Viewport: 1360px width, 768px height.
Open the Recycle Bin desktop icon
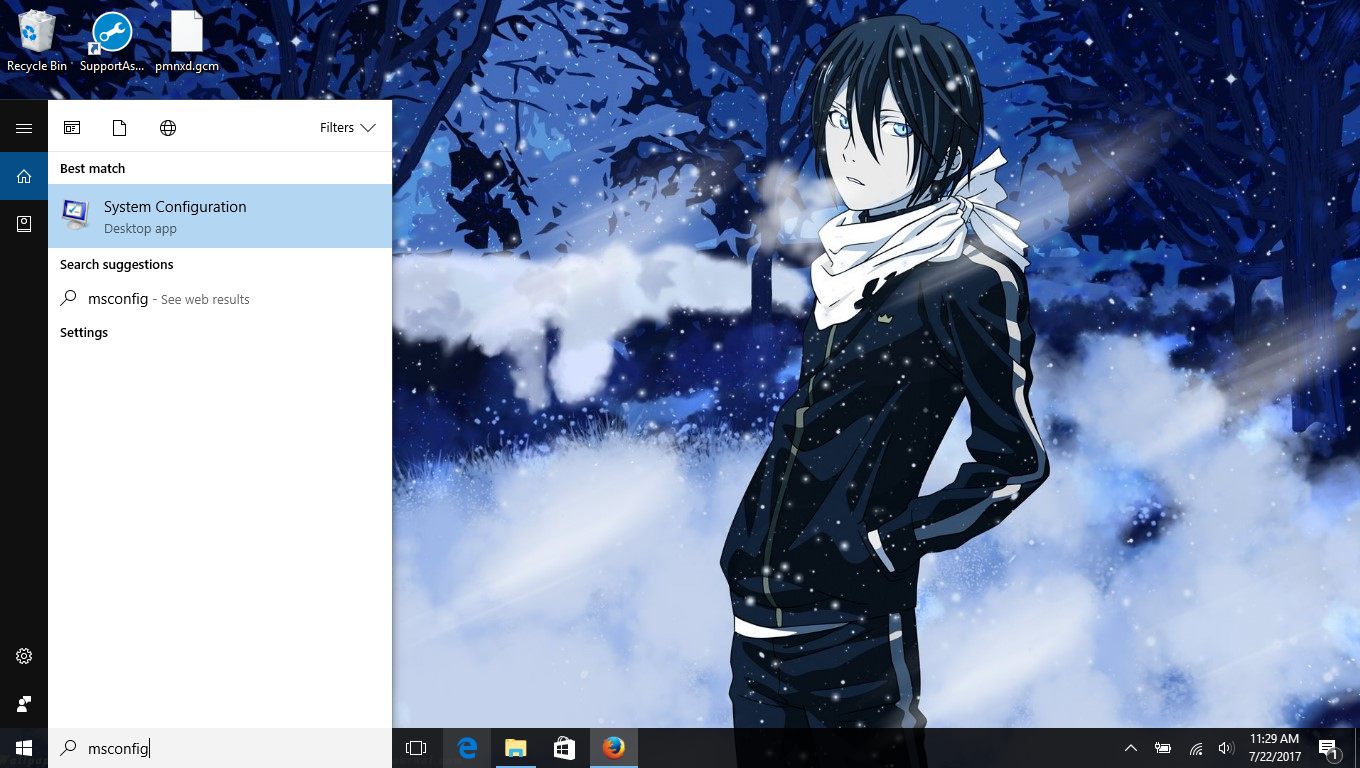(37, 42)
